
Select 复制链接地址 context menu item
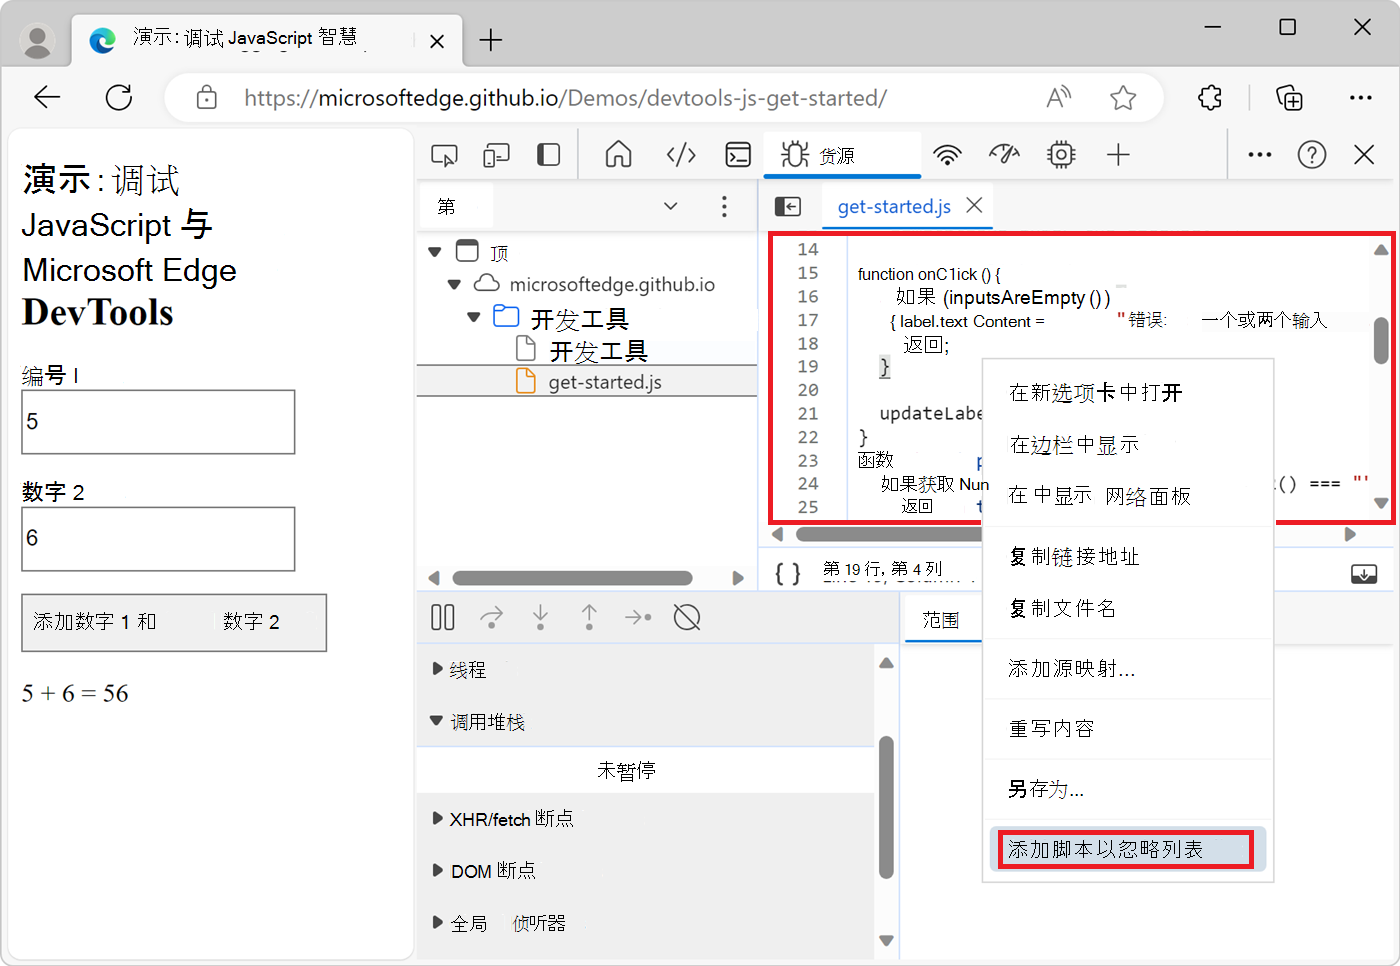pos(1127,557)
